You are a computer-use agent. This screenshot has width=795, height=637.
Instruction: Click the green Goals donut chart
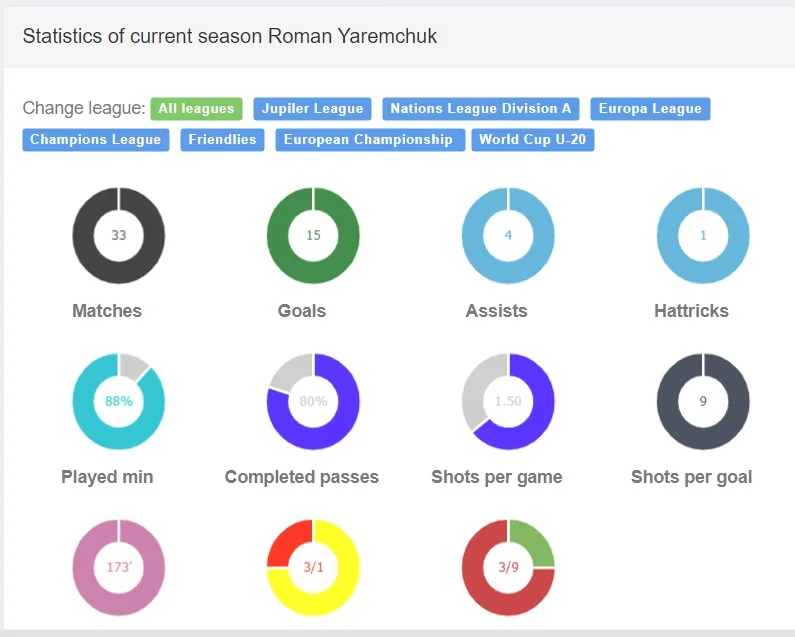[313, 236]
